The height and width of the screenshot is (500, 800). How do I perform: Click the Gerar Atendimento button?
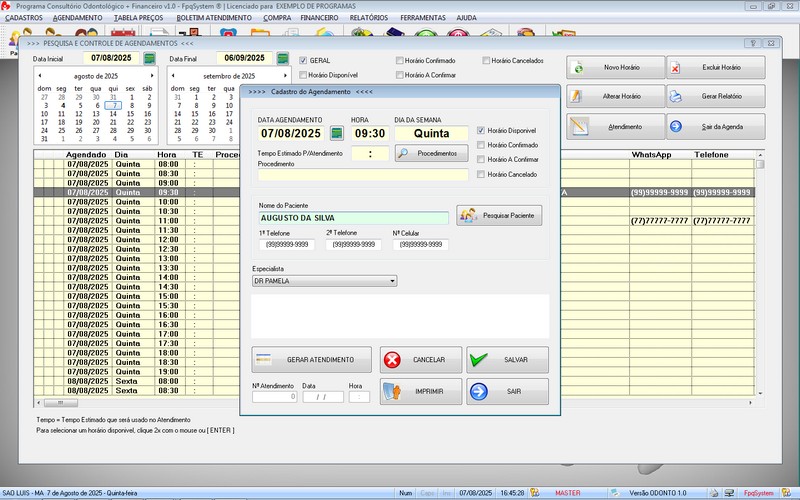coord(311,359)
